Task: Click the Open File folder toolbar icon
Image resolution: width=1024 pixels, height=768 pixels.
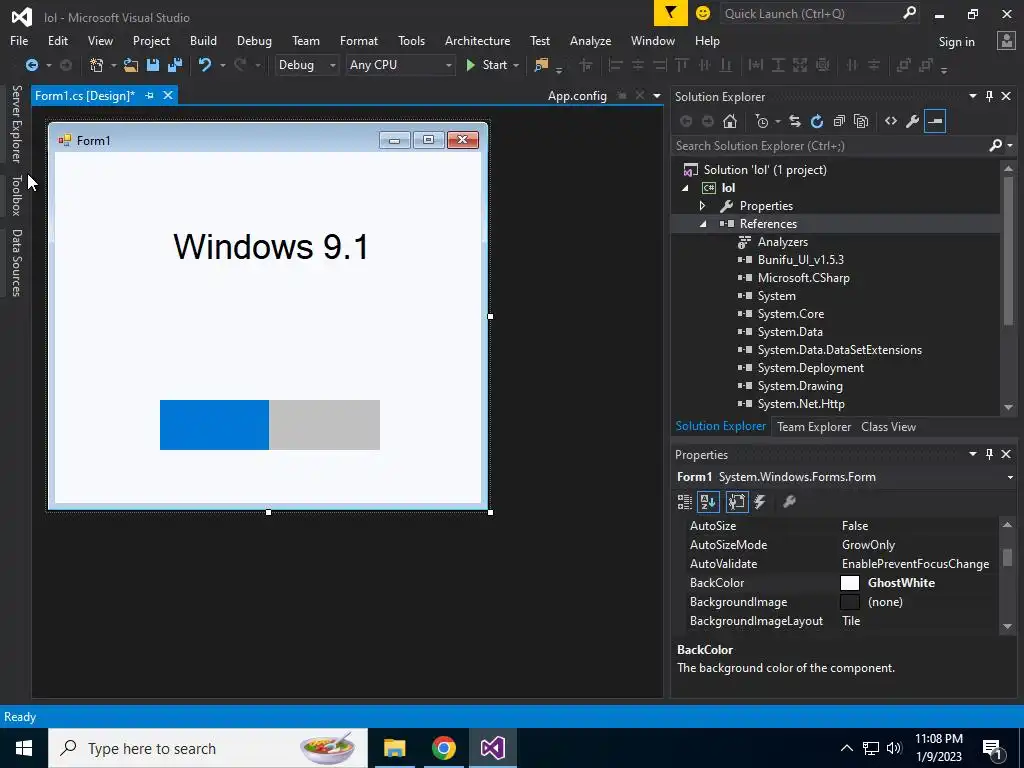Action: coord(131,65)
